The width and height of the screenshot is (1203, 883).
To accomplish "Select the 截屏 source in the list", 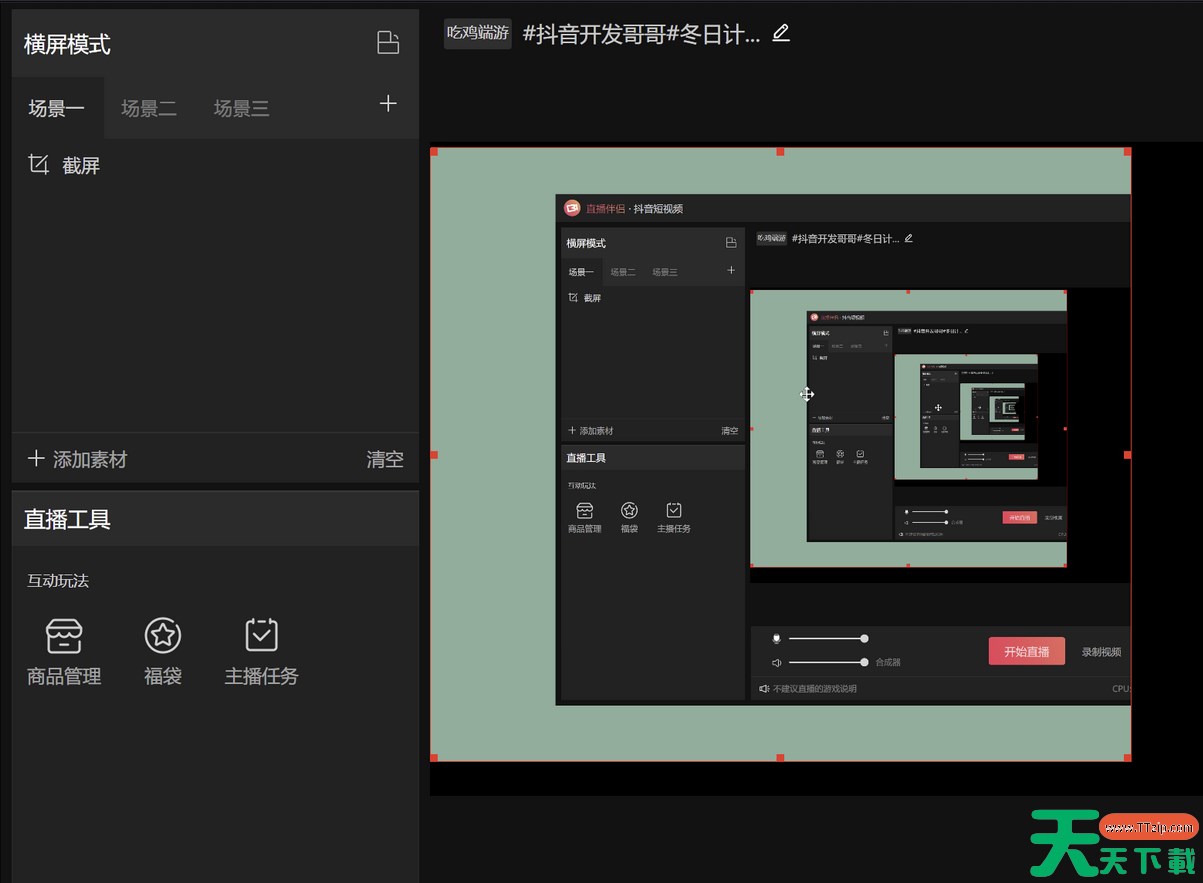I will click(x=81, y=166).
